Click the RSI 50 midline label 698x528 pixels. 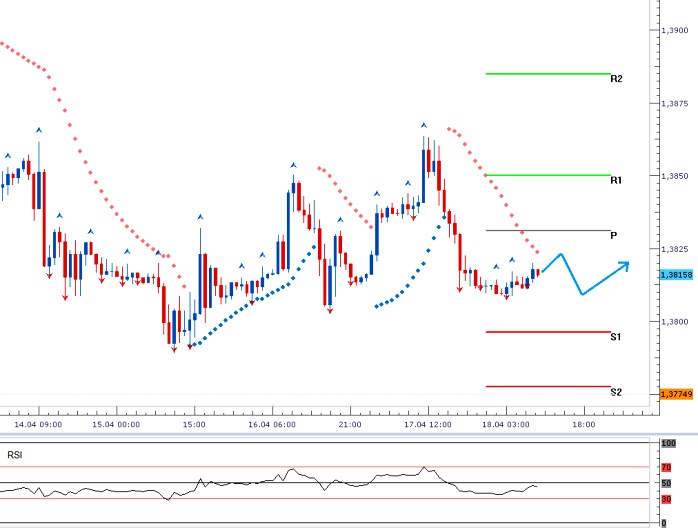(666, 483)
